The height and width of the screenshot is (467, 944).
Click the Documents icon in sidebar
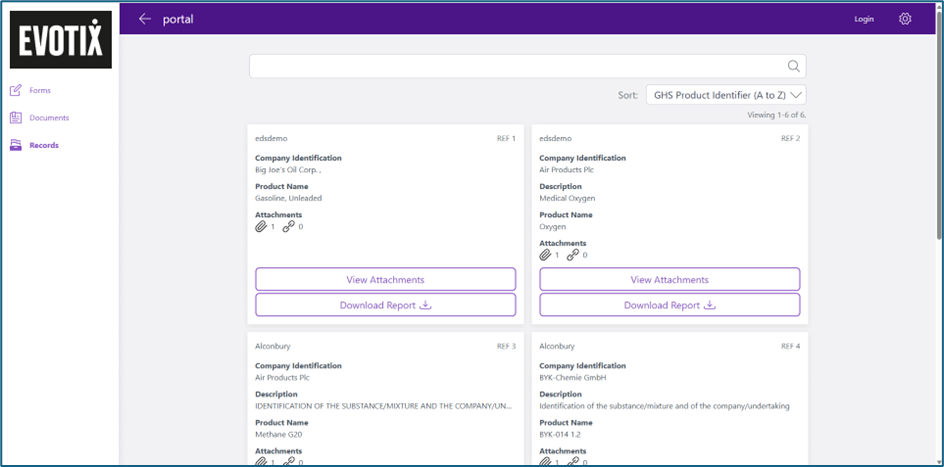(16, 118)
